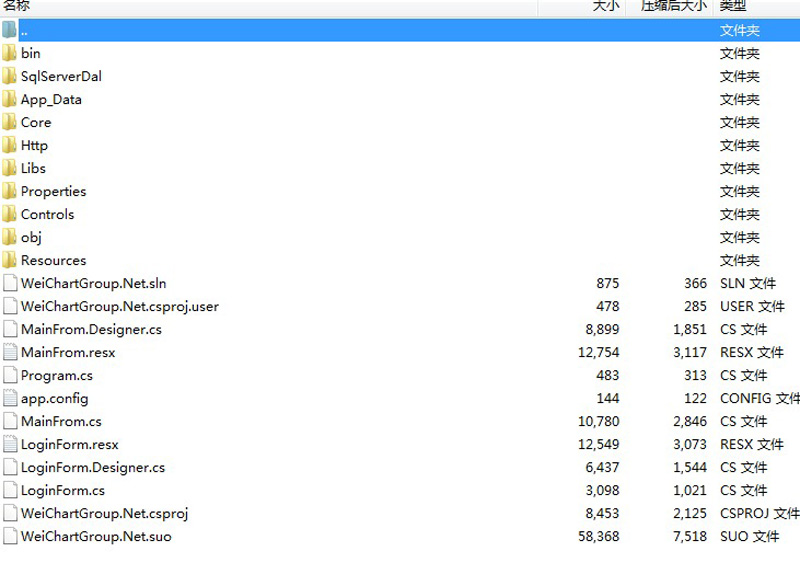The image size is (800, 563).
Task: Click the 类型 column header
Action: pyautogui.click(x=733, y=6)
